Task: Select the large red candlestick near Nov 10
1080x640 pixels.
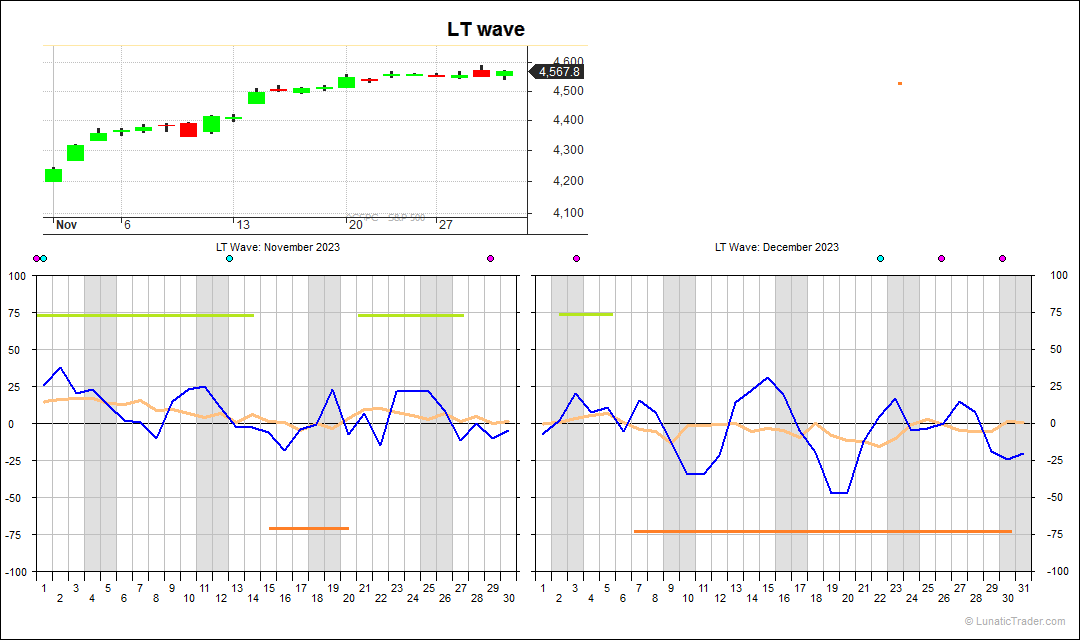Action: coord(188,130)
